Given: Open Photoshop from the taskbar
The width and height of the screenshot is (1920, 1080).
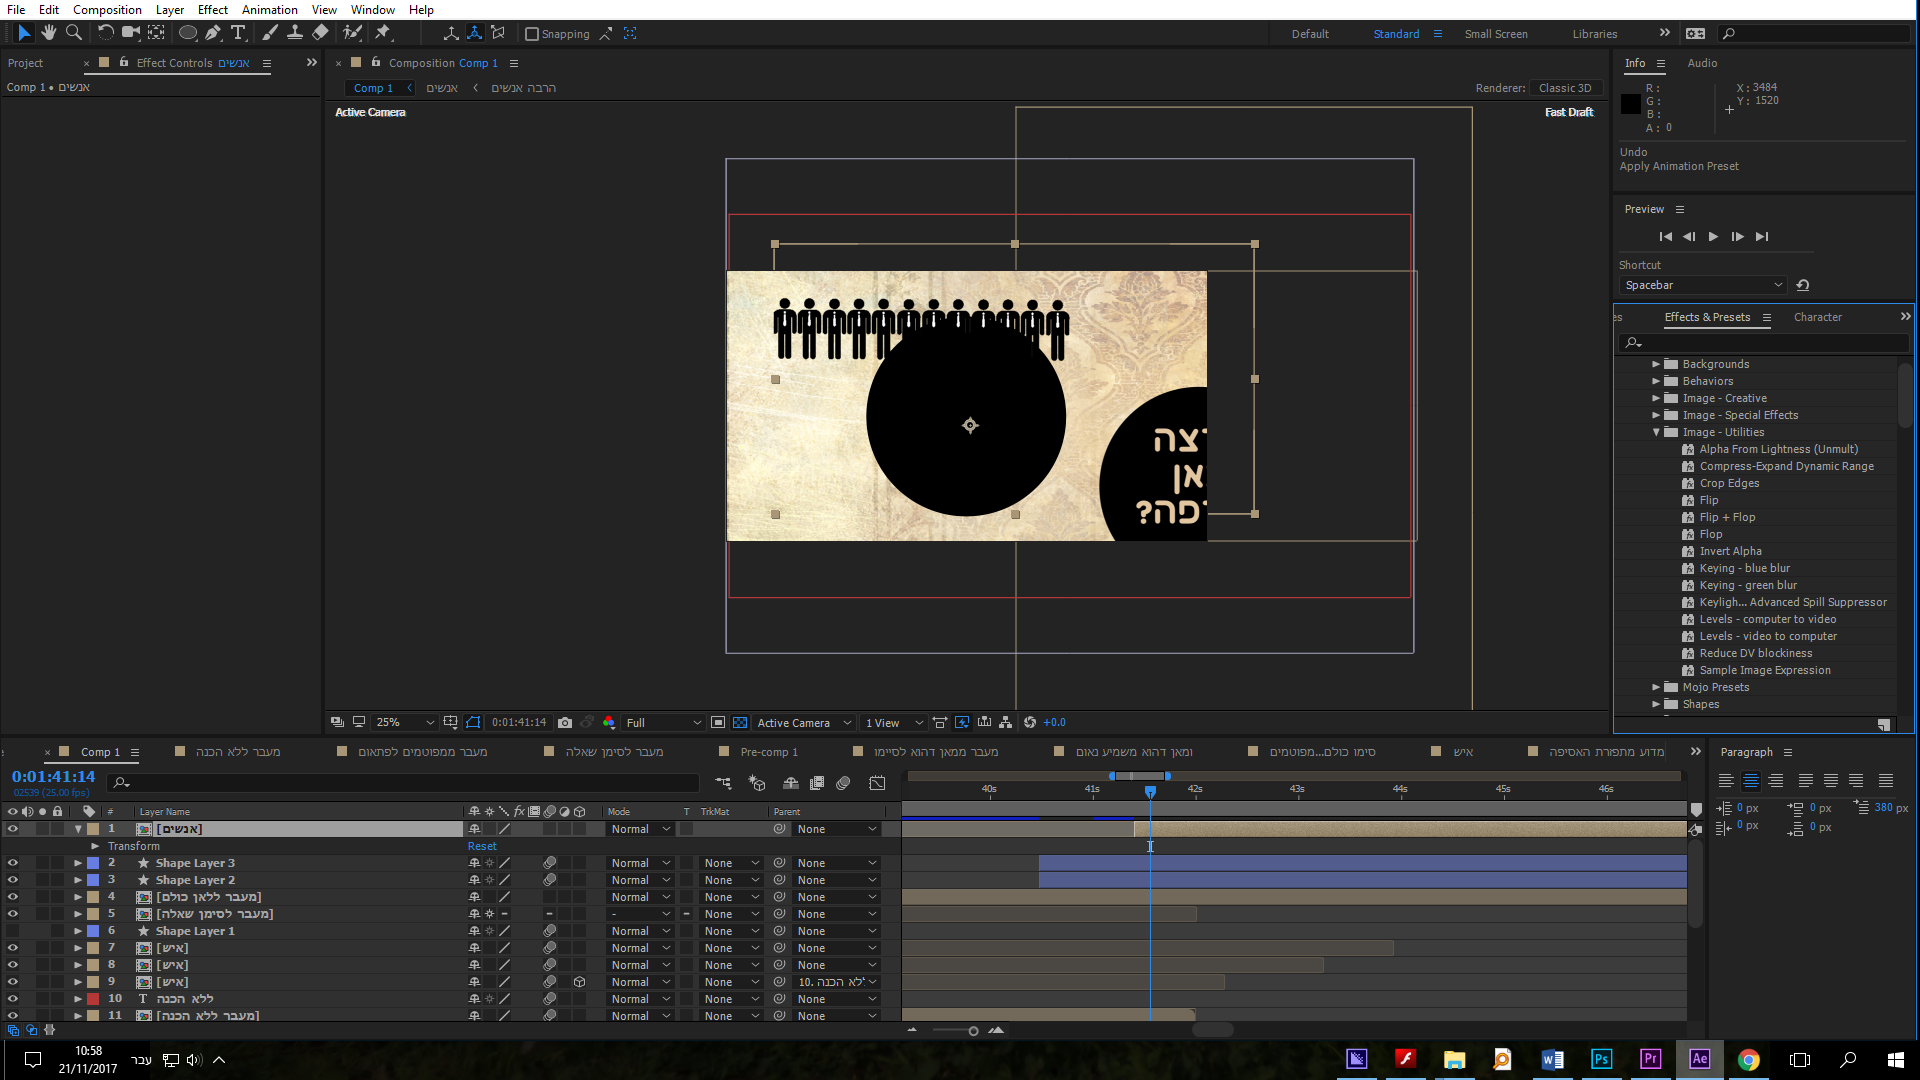Looking at the screenshot, I should point(1601,1059).
